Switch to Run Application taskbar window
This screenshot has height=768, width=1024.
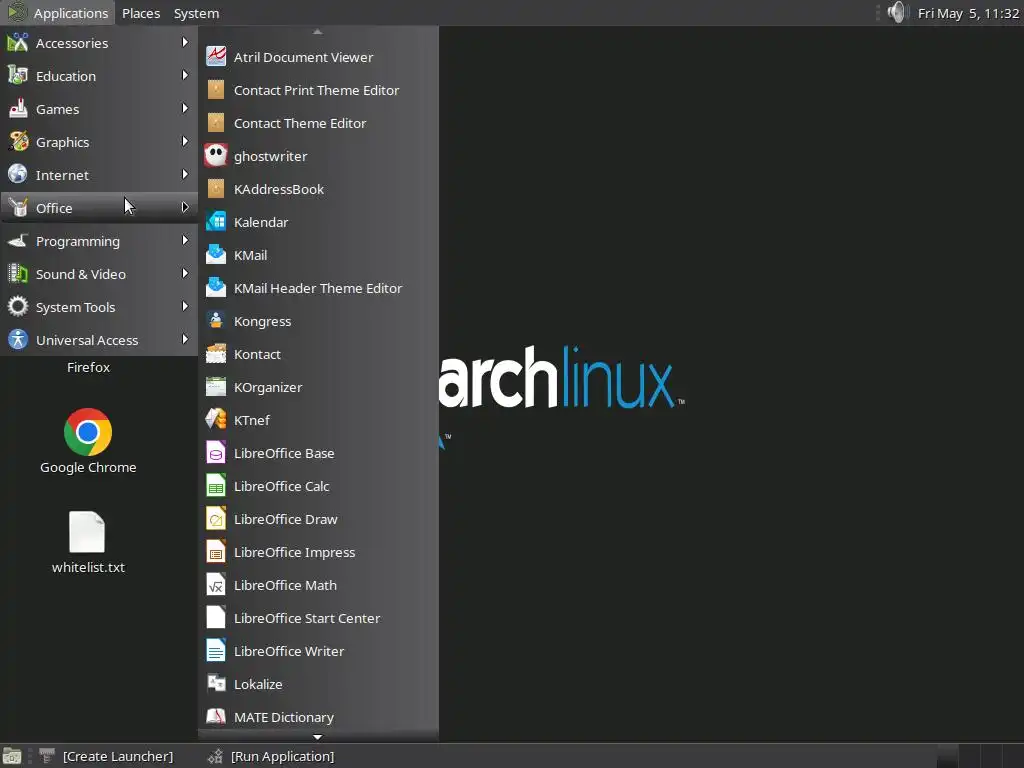(x=271, y=756)
